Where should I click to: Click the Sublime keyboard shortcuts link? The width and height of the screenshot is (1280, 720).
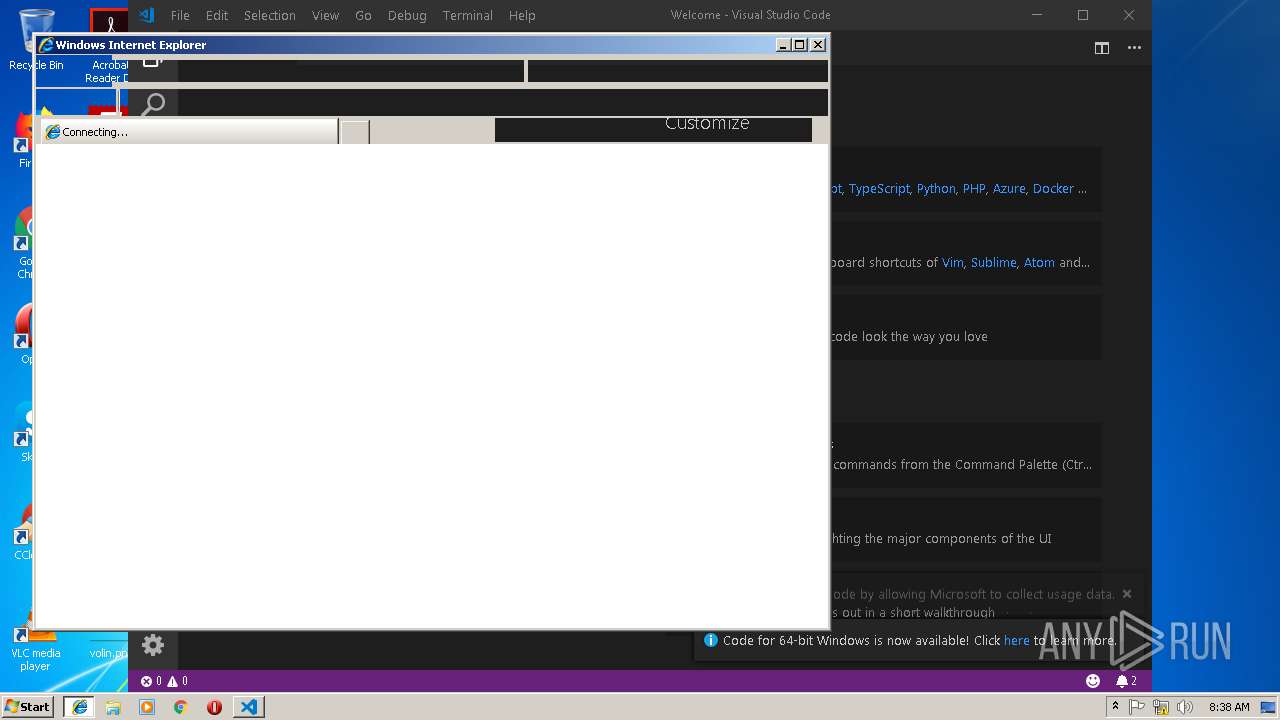(993, 262)
